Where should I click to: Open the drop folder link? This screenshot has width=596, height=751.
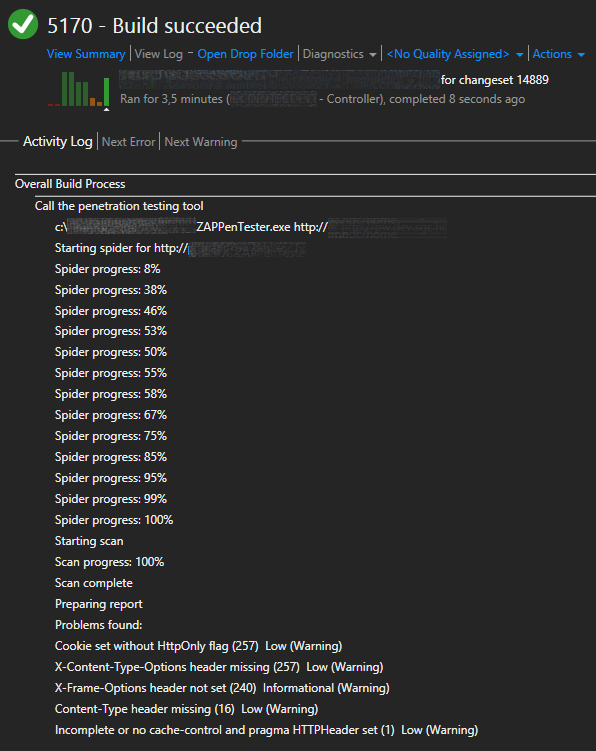click(x=245, y=54)
